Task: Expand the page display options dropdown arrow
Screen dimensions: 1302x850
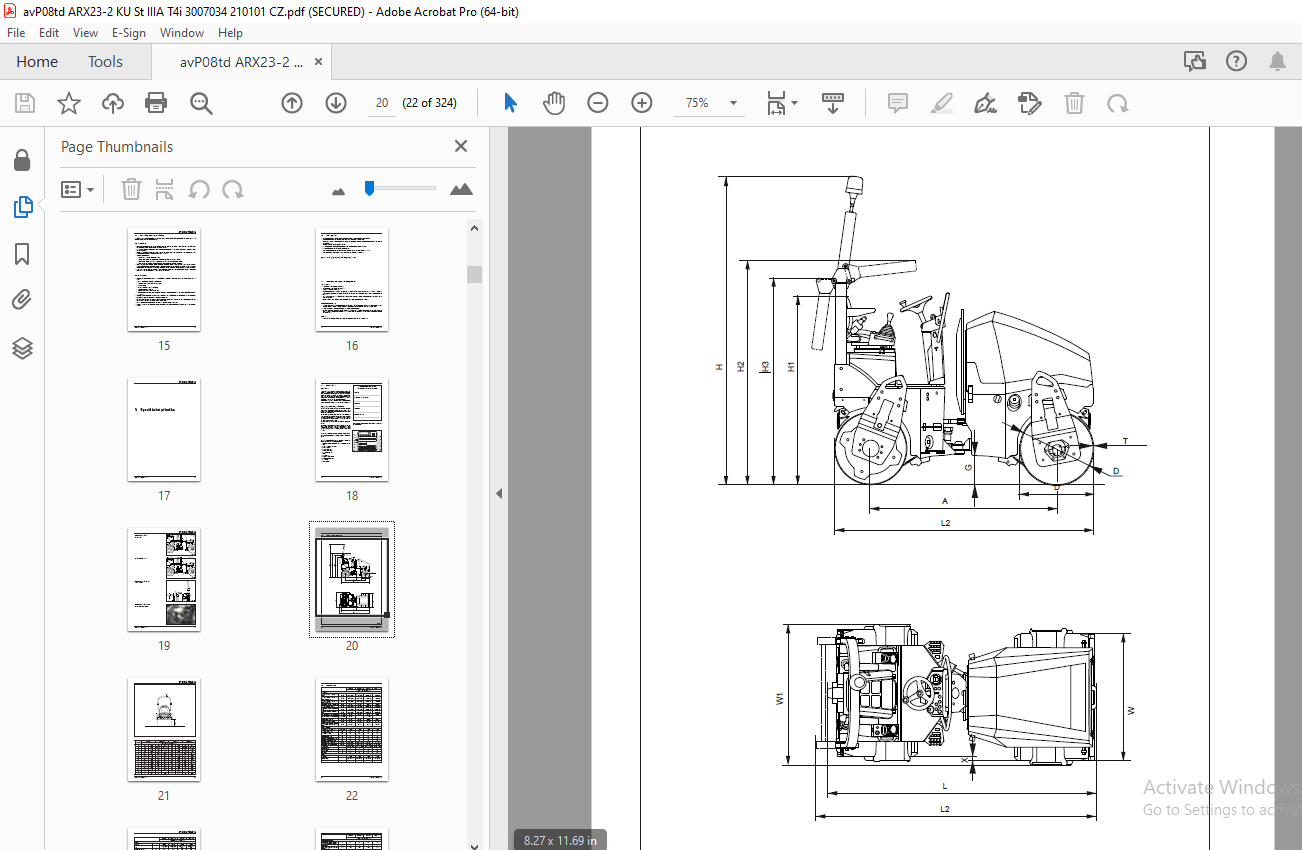Action: click(795, 103)
